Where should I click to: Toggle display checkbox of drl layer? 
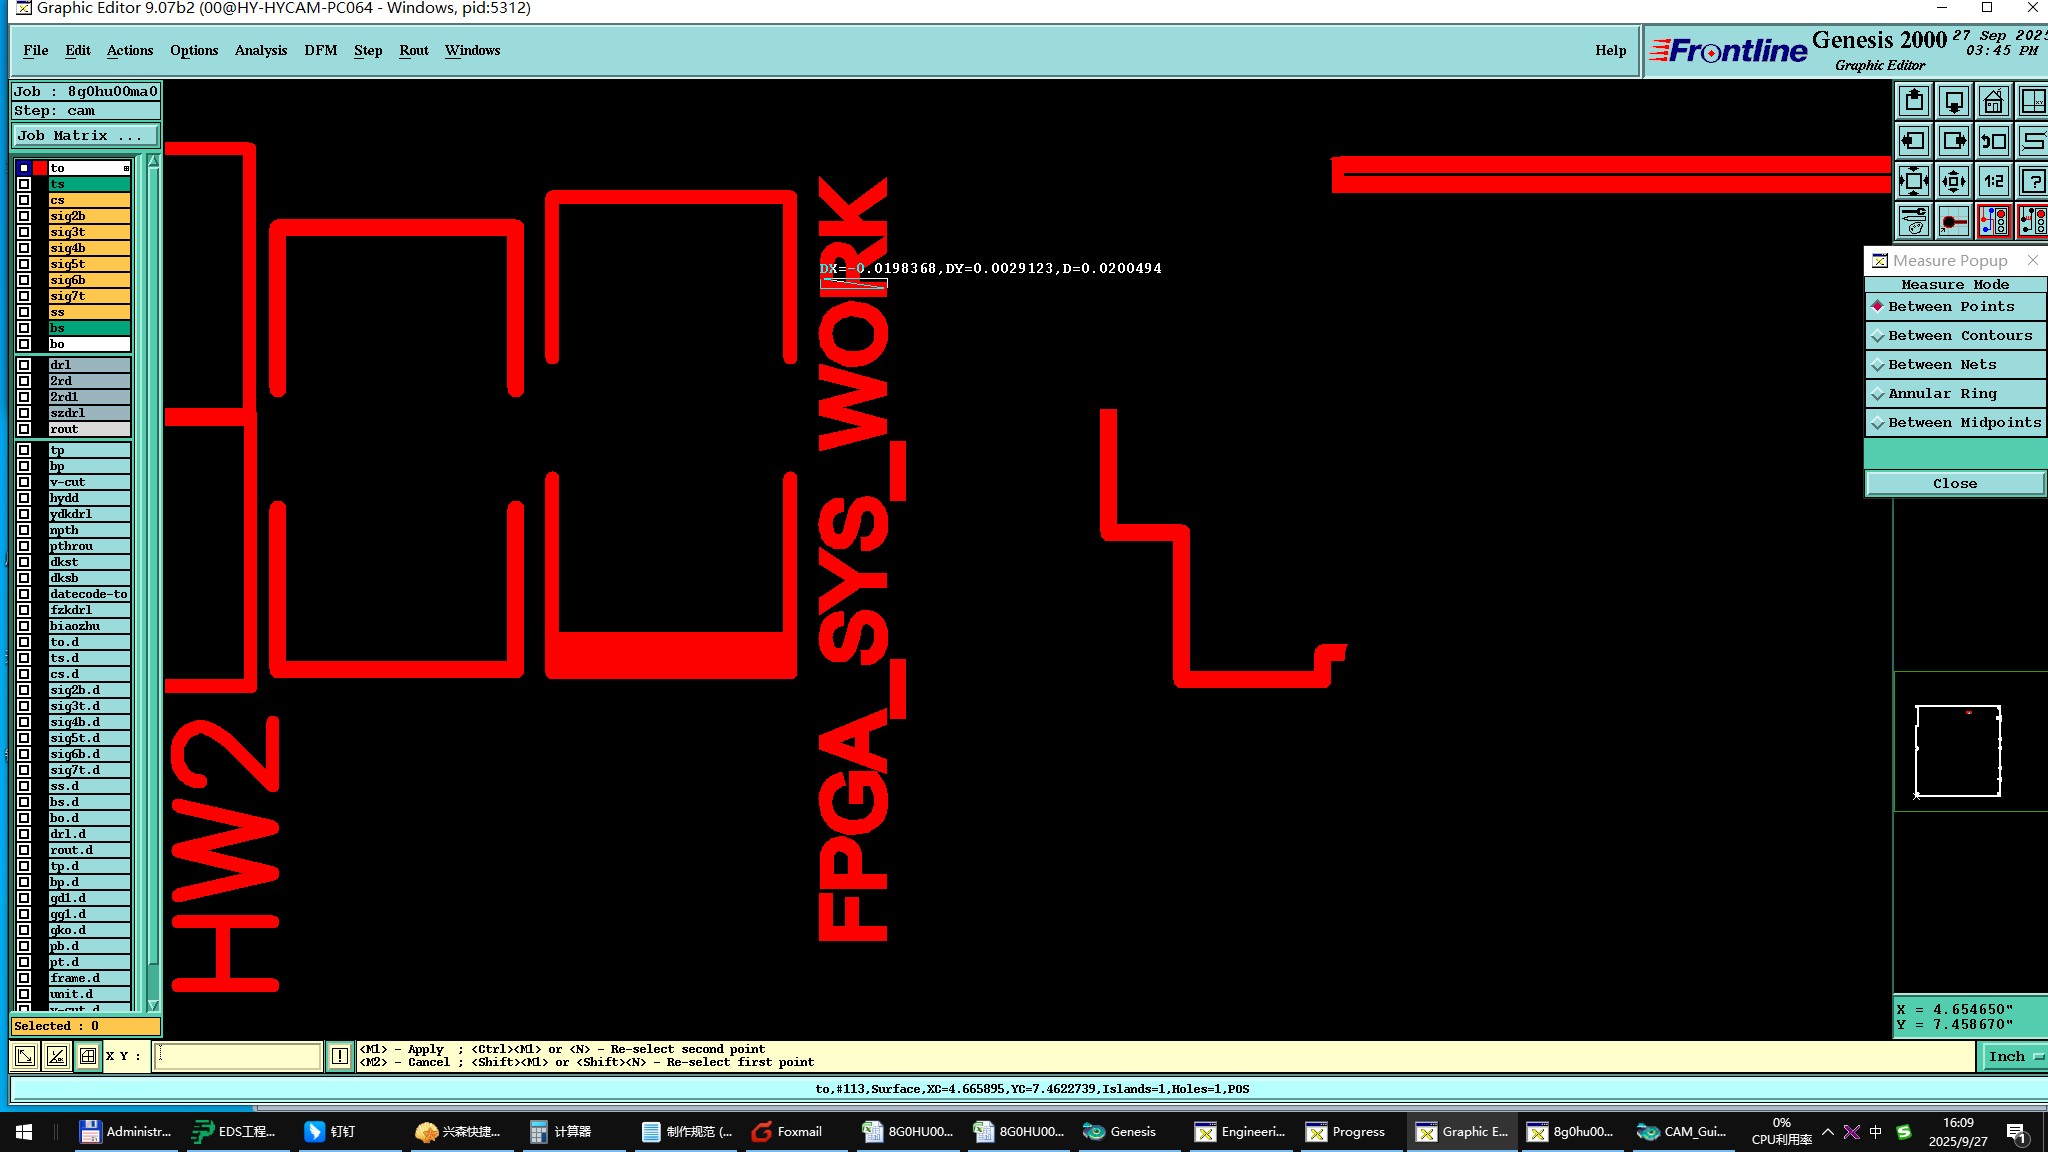pyautogui.click(x=24, y=365)
